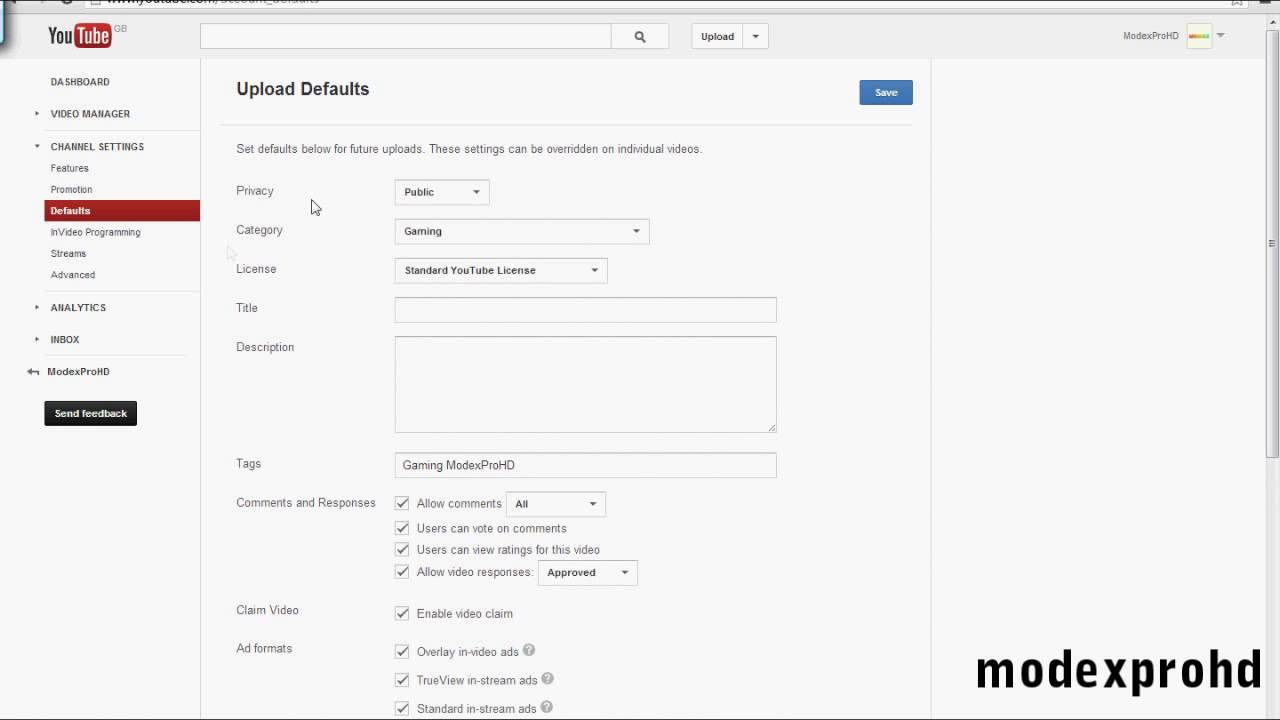Click ModexProHD link in sidebar
This screenshot has width=1280, height=720.
pyautogui.click(x=78, y=372)
